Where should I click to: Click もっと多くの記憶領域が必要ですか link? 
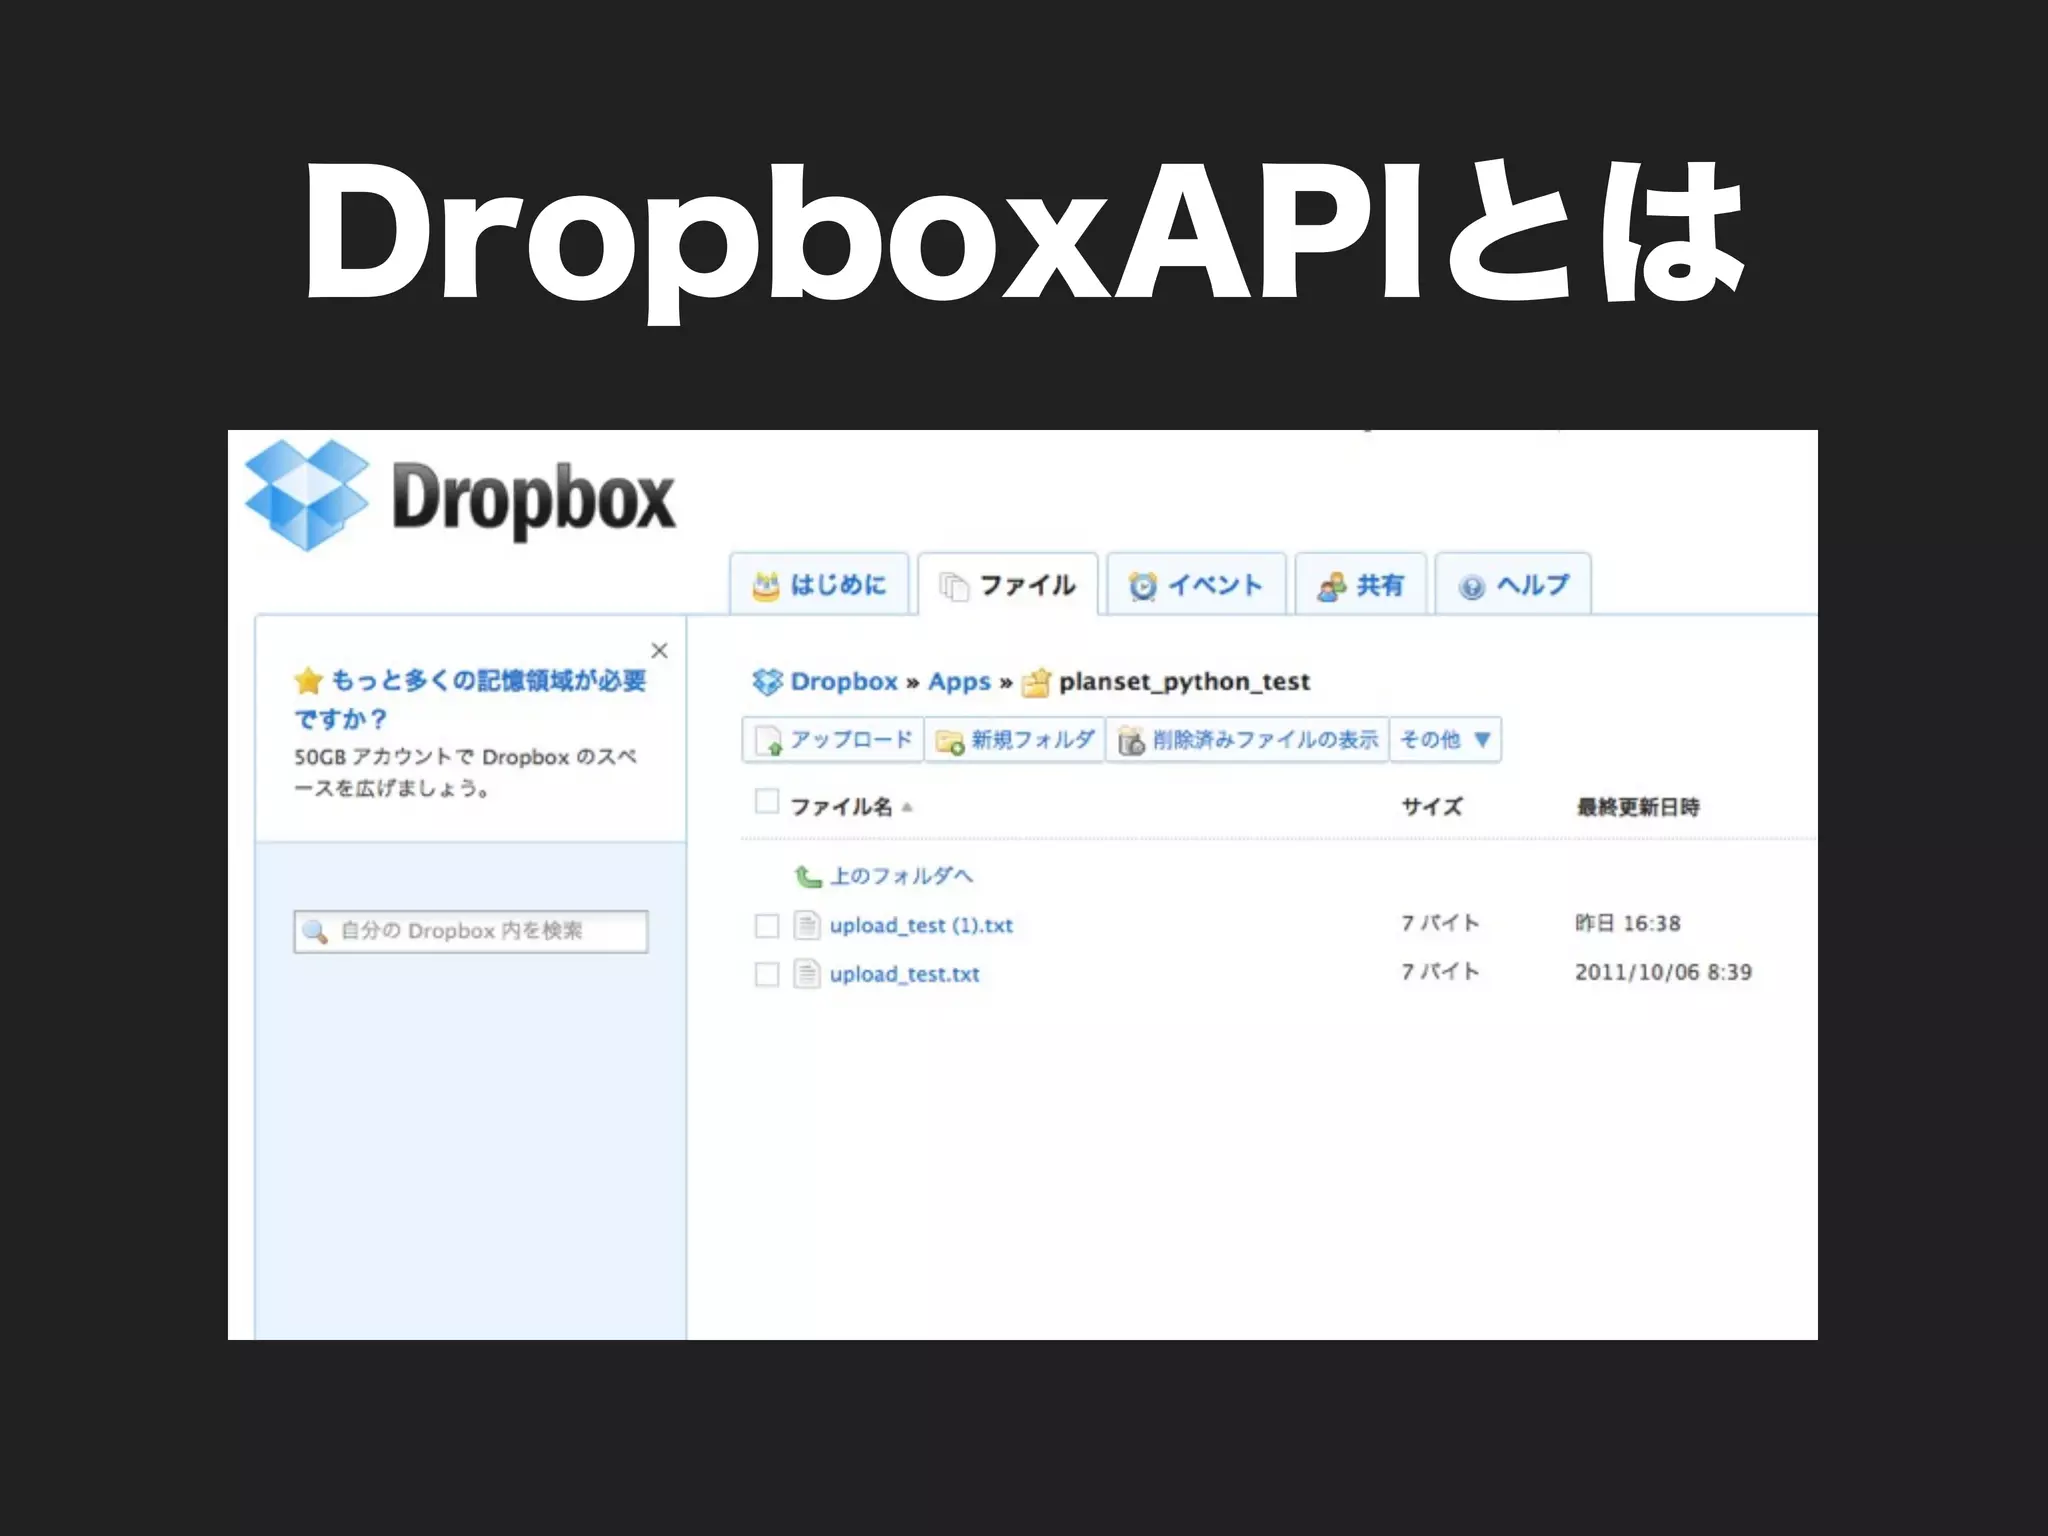(x=470, y=699)
